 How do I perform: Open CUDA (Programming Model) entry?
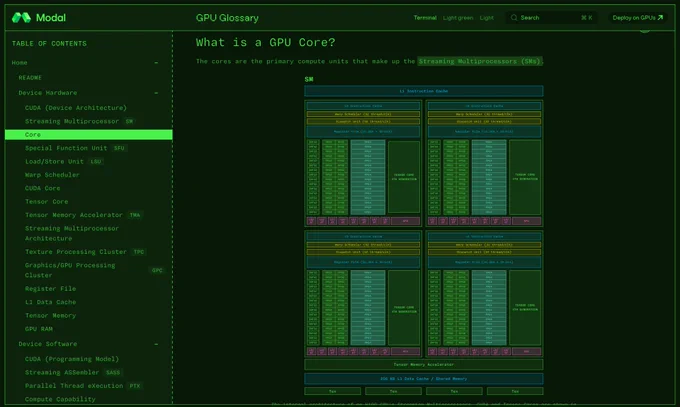click(x=72, y=359)
